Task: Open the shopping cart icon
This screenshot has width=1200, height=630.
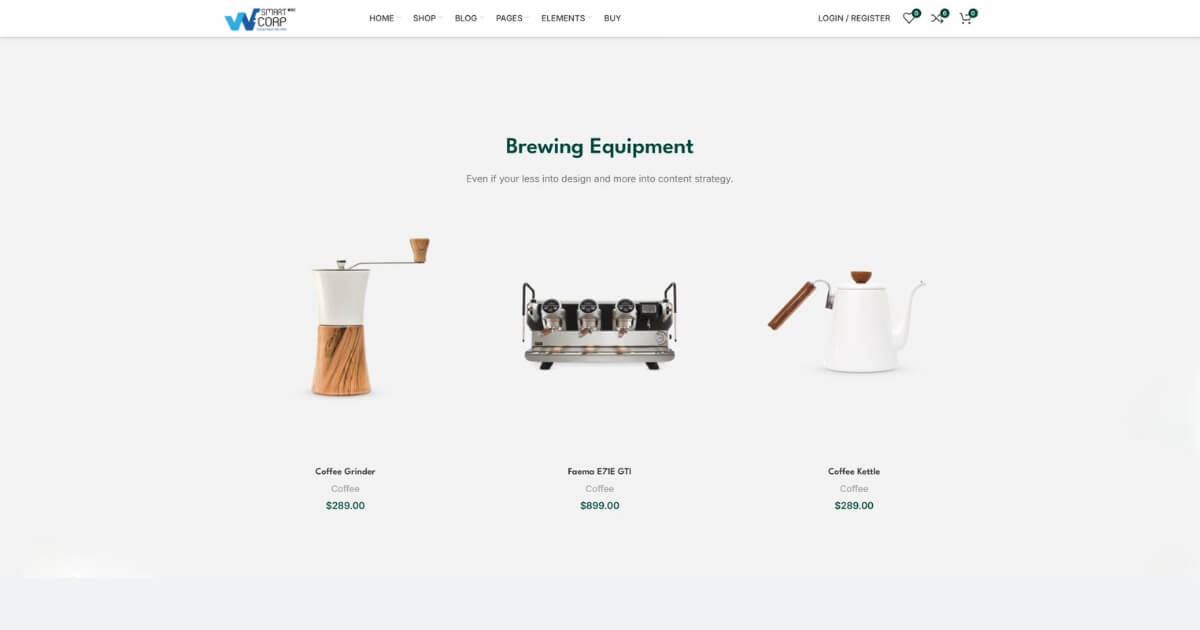Action: pyautogui.click(x=965, y=18)
